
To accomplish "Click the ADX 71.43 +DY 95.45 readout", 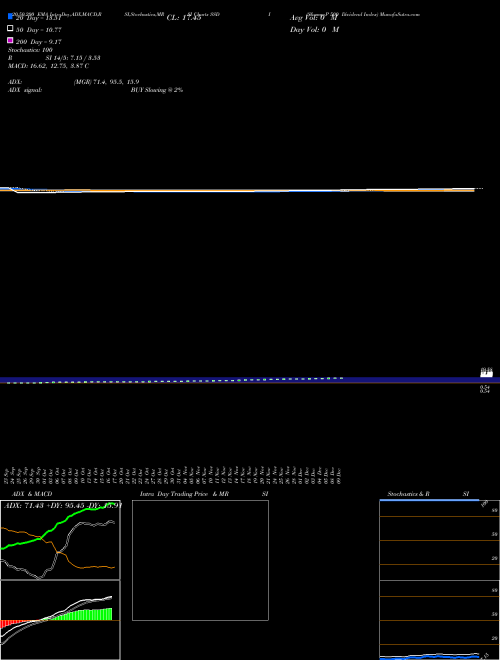I will (63, 505).
